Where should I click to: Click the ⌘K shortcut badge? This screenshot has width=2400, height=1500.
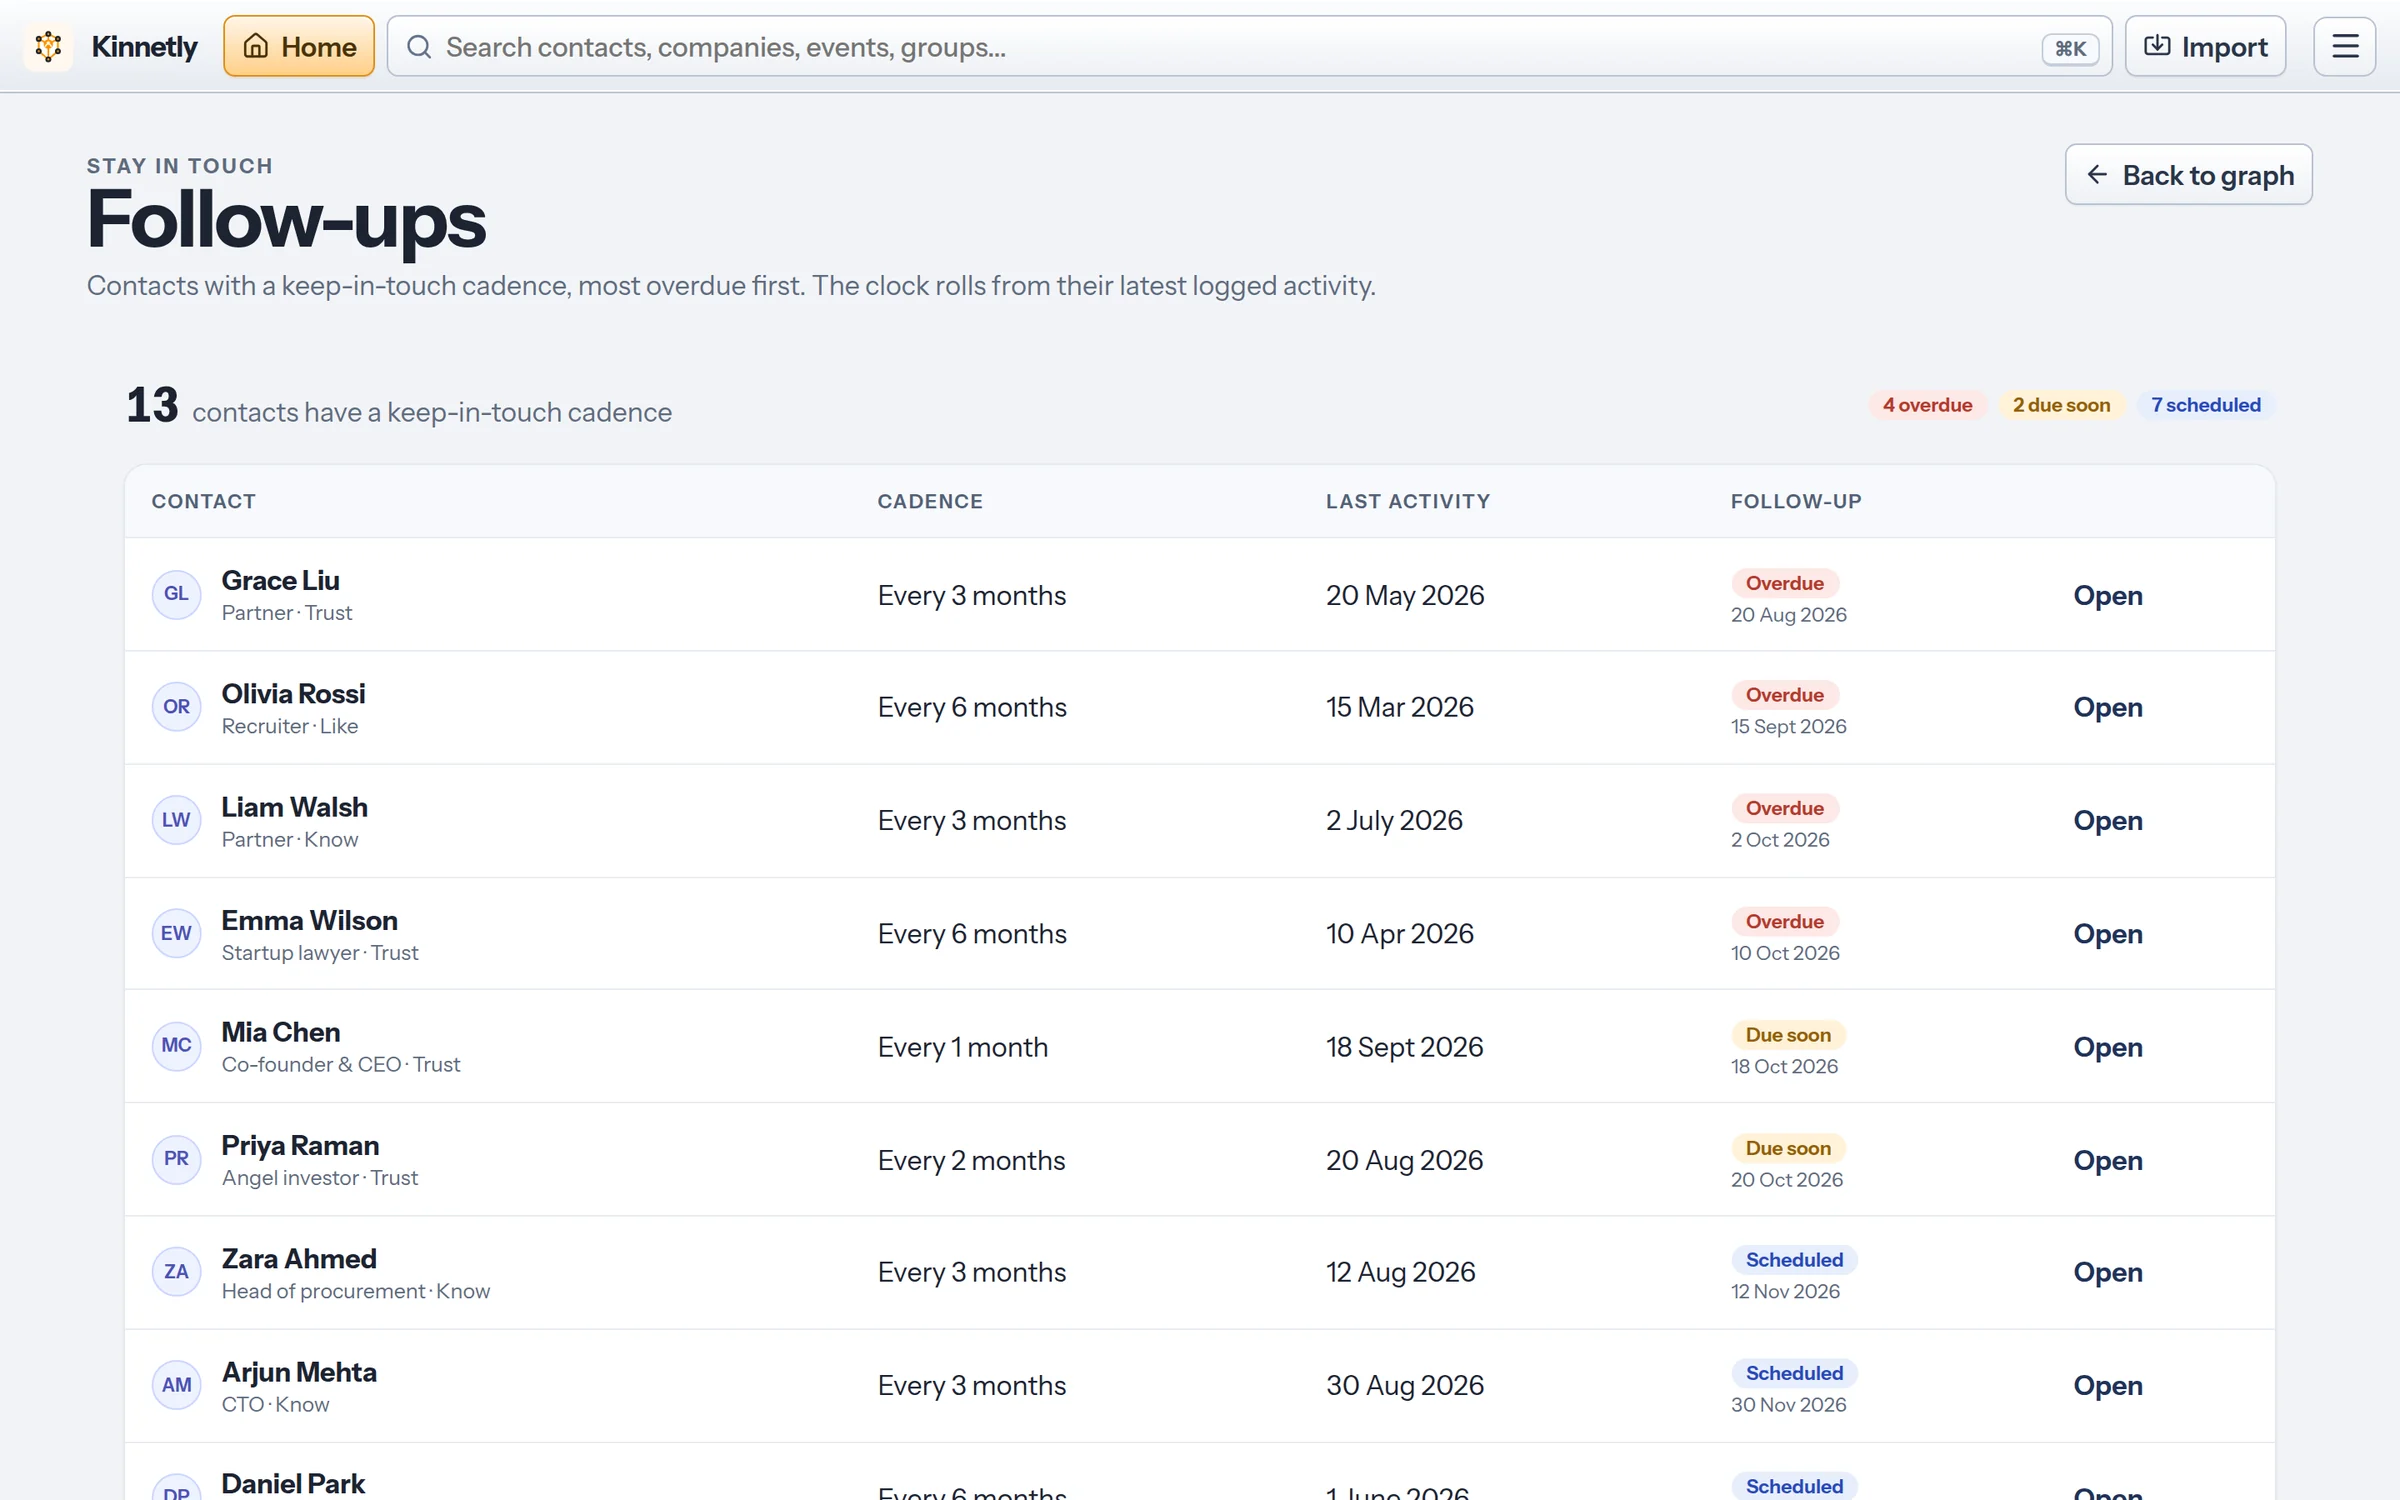coord(2070,48)
